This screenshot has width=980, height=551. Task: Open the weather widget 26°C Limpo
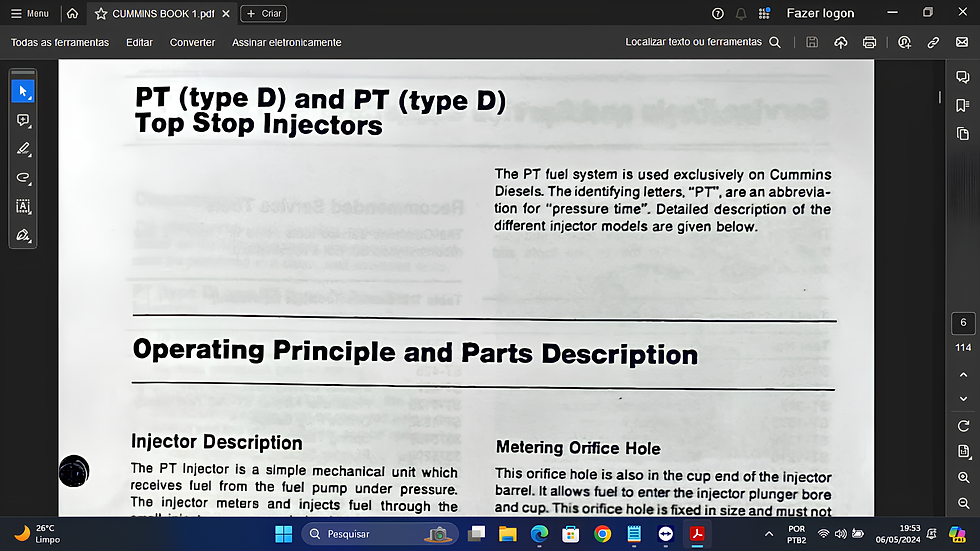(39, 534)
